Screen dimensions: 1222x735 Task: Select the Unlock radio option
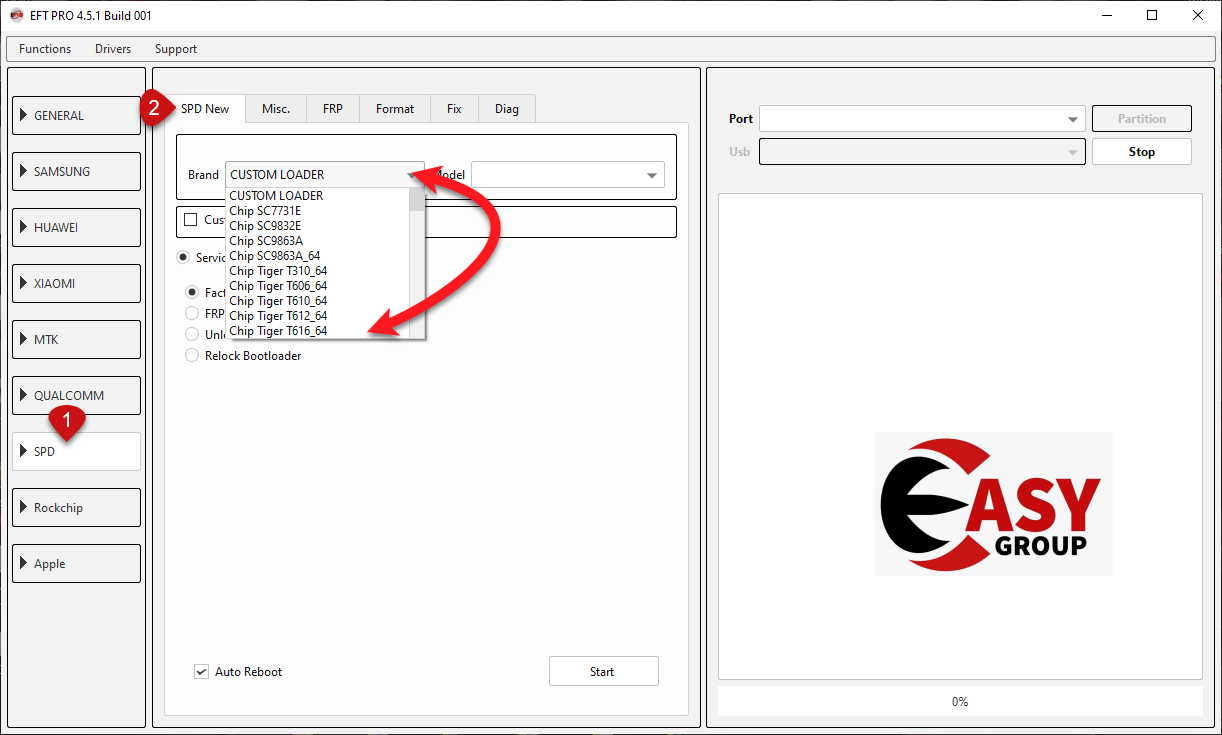click(x=192, y=334)
